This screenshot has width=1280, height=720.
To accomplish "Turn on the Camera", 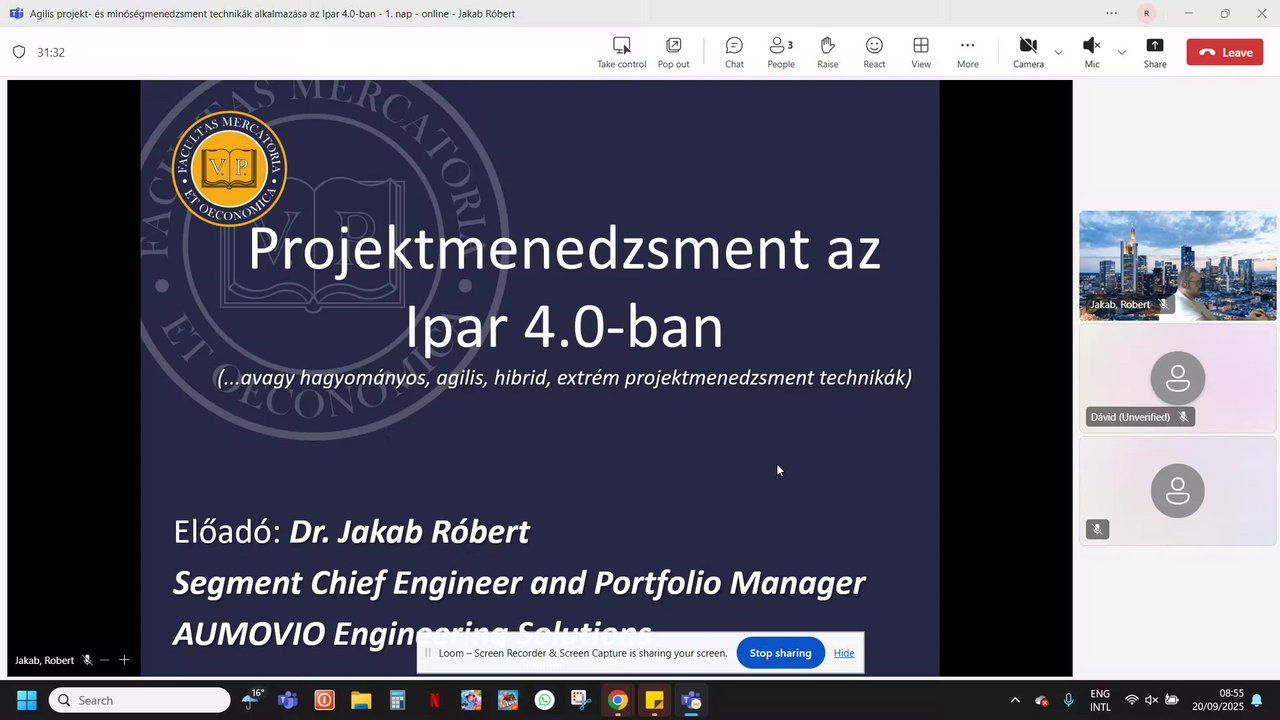I will tap(1028, 52).
